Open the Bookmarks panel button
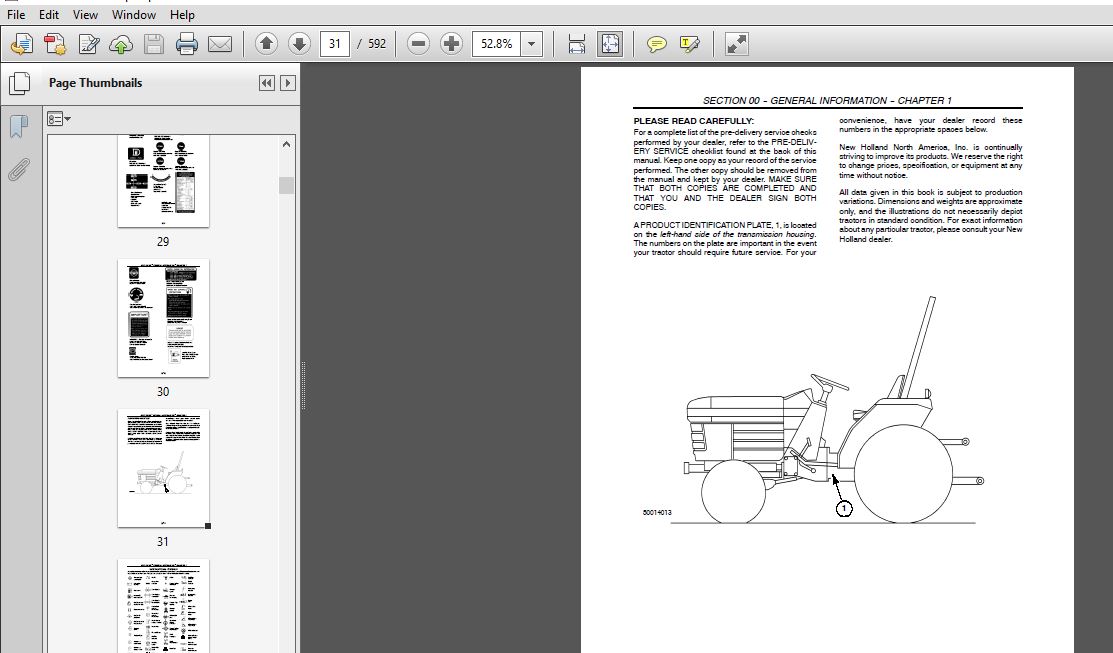Image resolution: width=1113 pixels, height=653 pixels. pyautogui.click(x=18, y=127)
